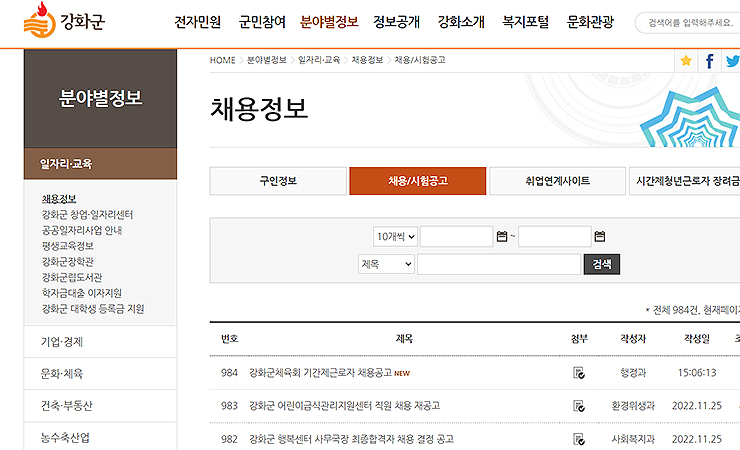Open 전자민원 top menu
This screenshot has width=740, height=450.
[198, 22]
